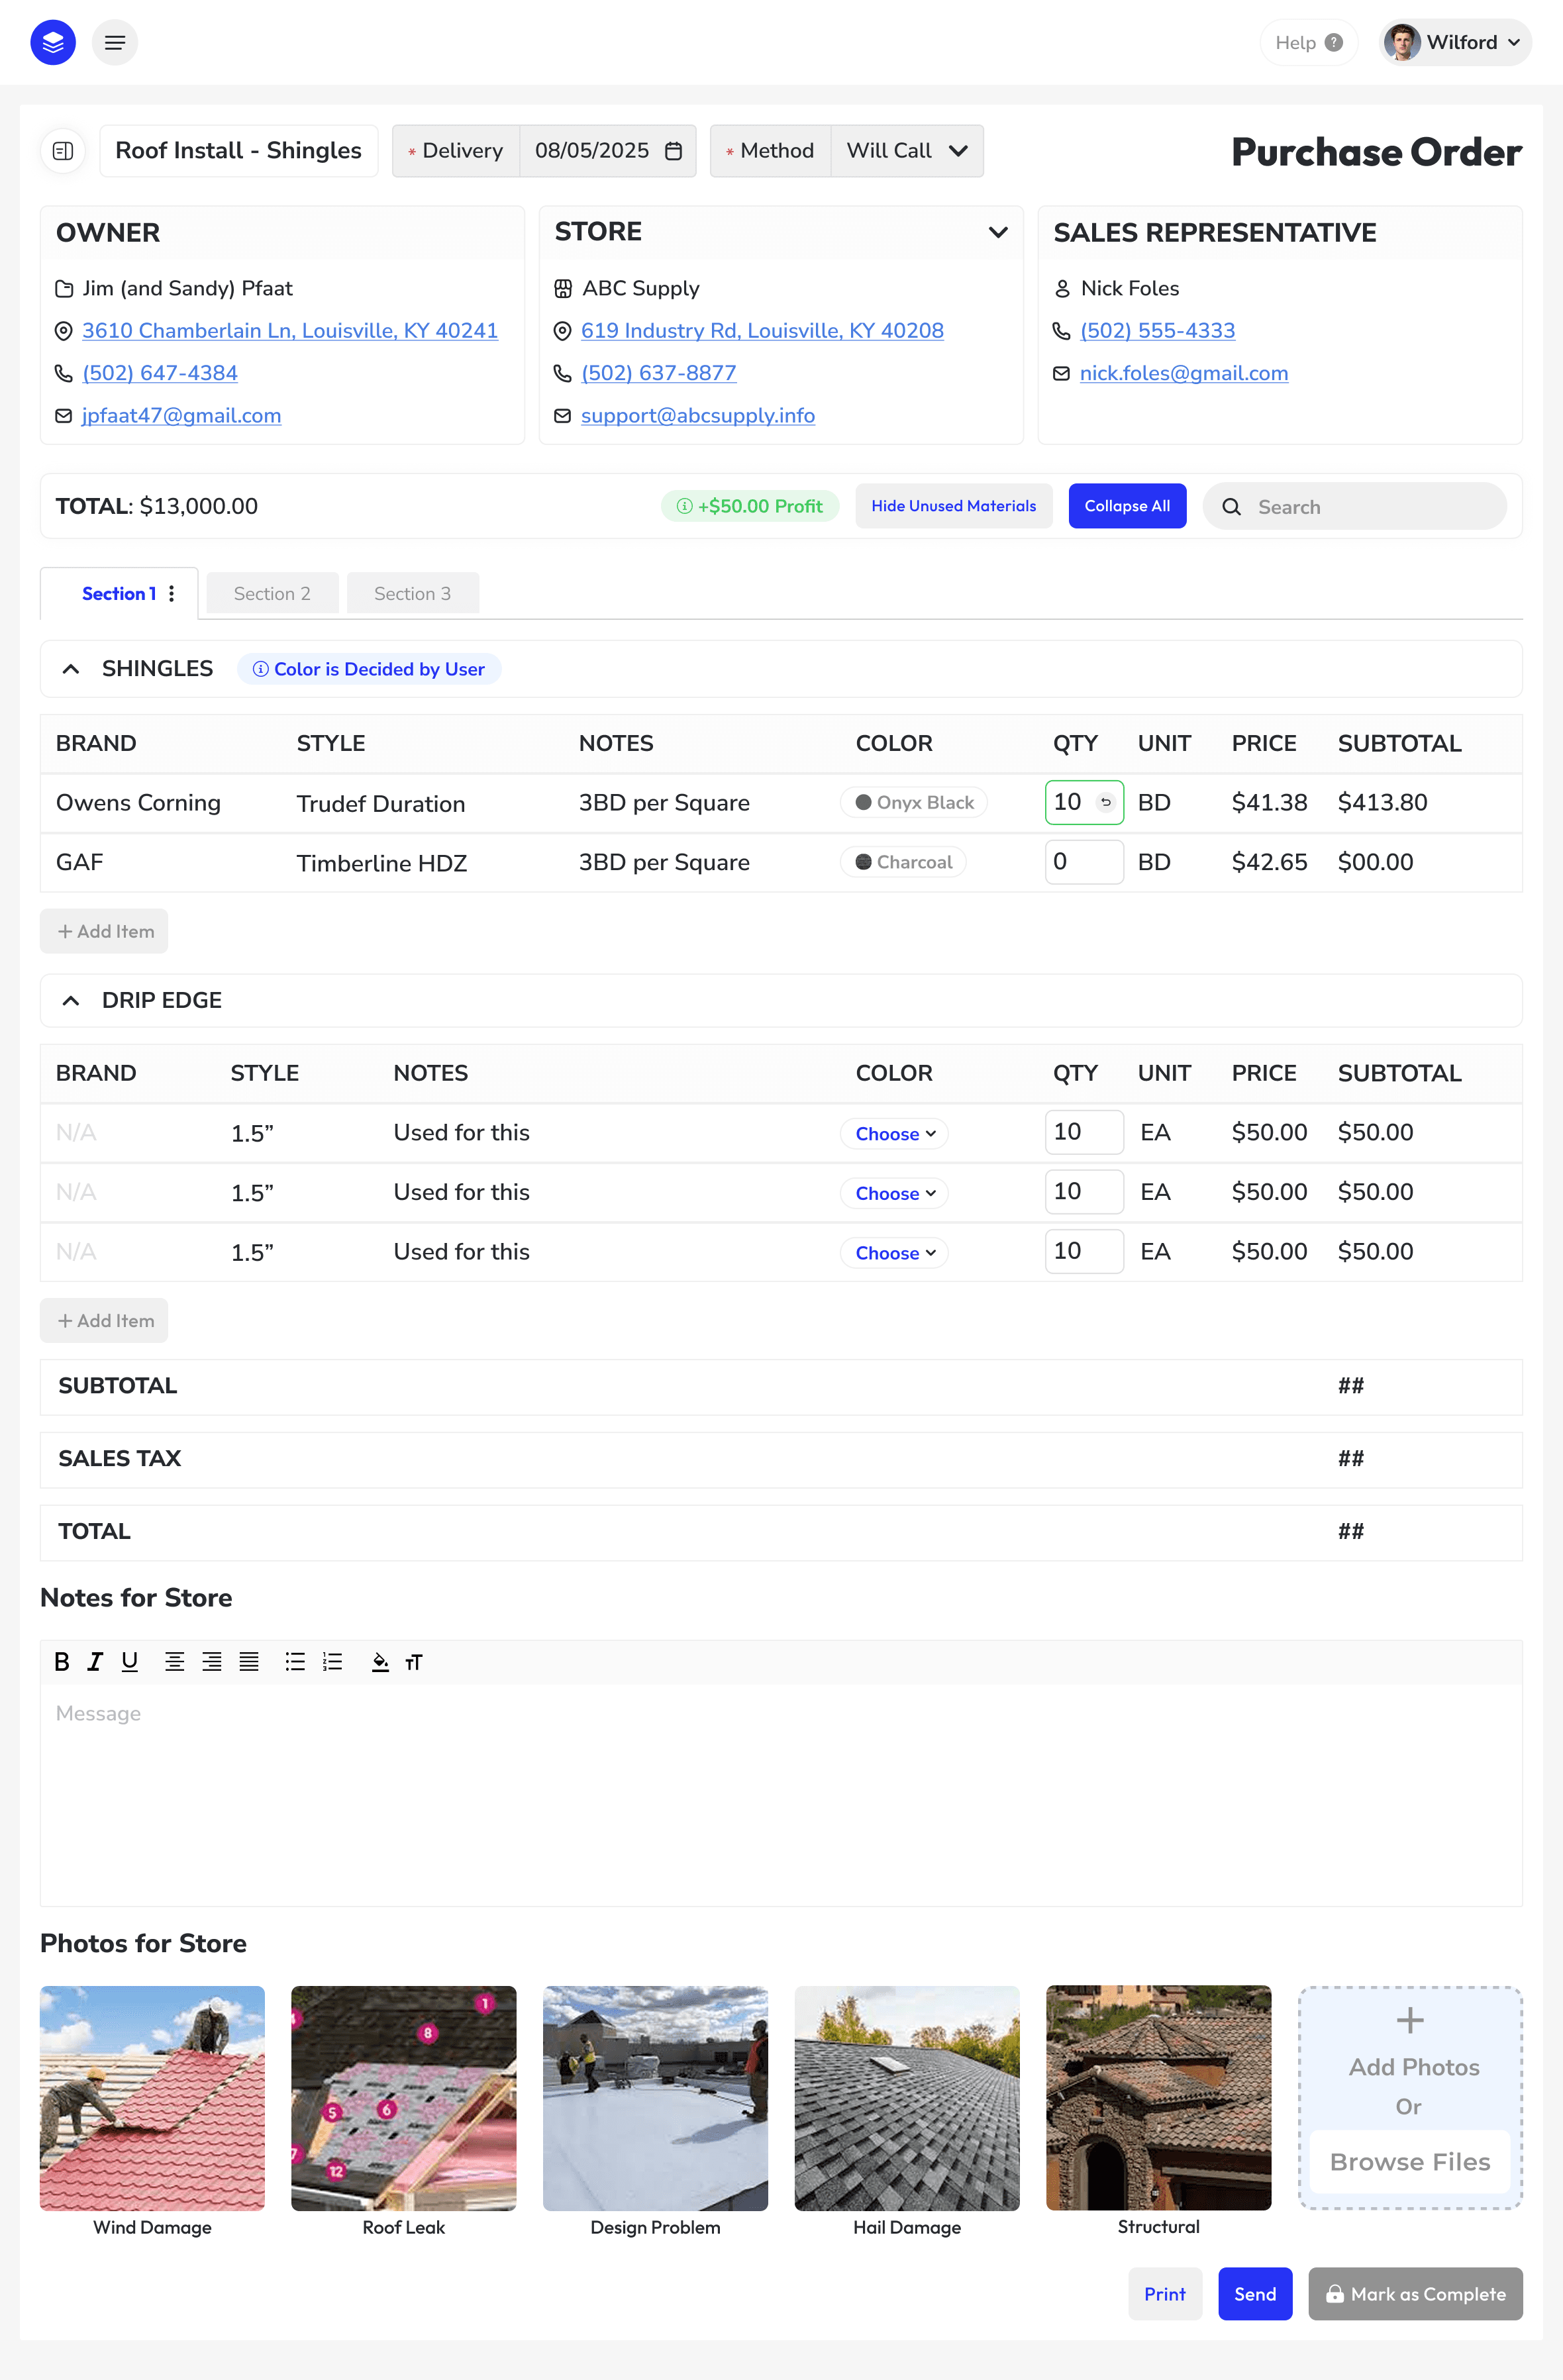Click the sidebar panel toggle icon
This screenshot has width=1563, height=2380.
[x=63, y=151]
